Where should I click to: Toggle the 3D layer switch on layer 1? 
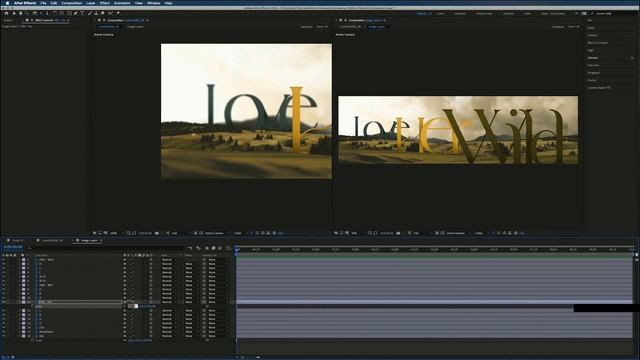pos(151,260)
